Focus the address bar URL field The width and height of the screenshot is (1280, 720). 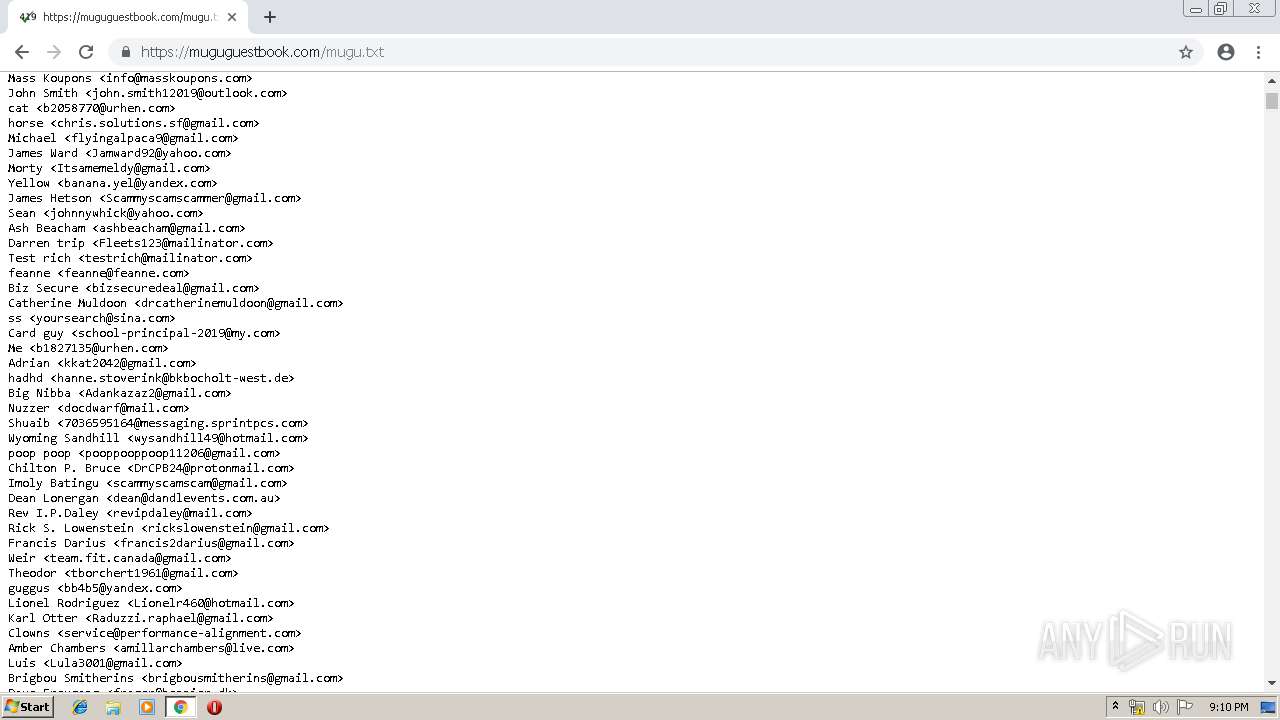tap(640, 52)
